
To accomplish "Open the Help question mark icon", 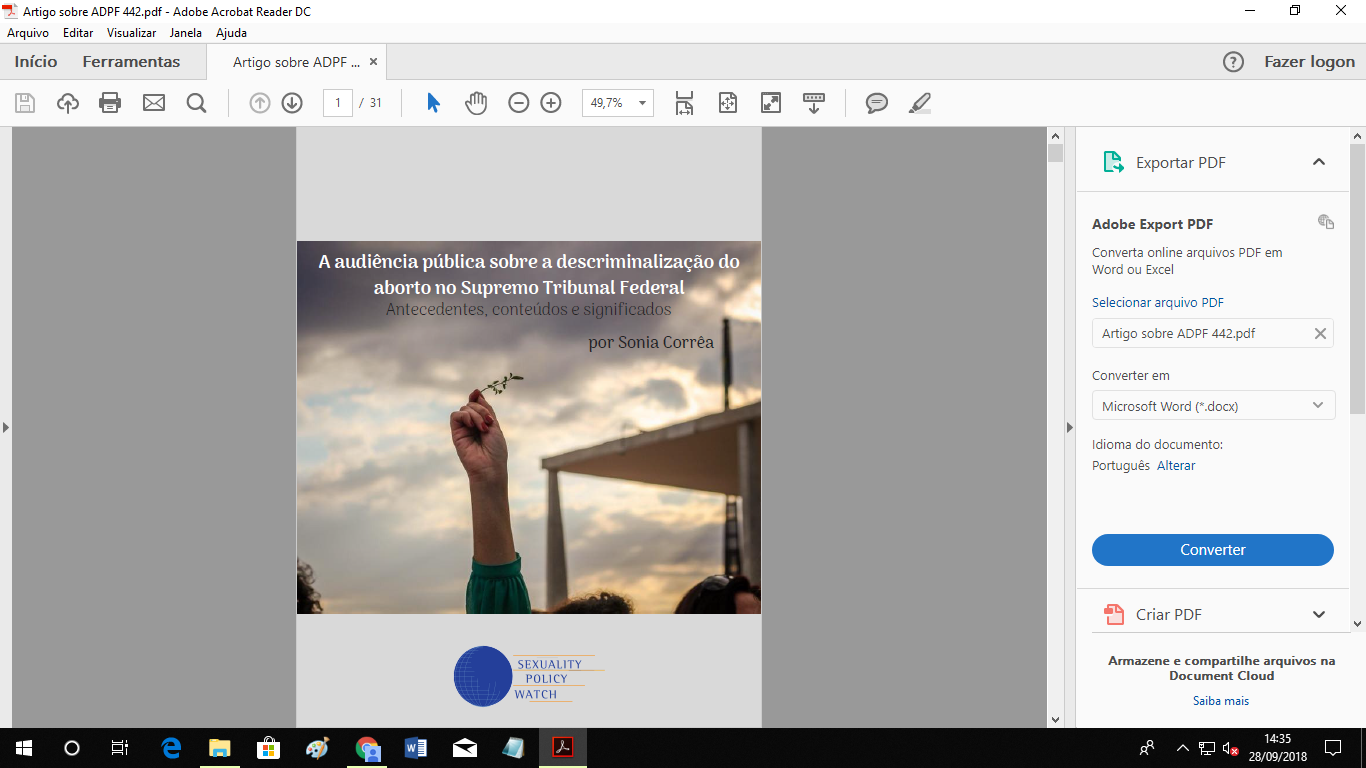I will point(1234,62).
